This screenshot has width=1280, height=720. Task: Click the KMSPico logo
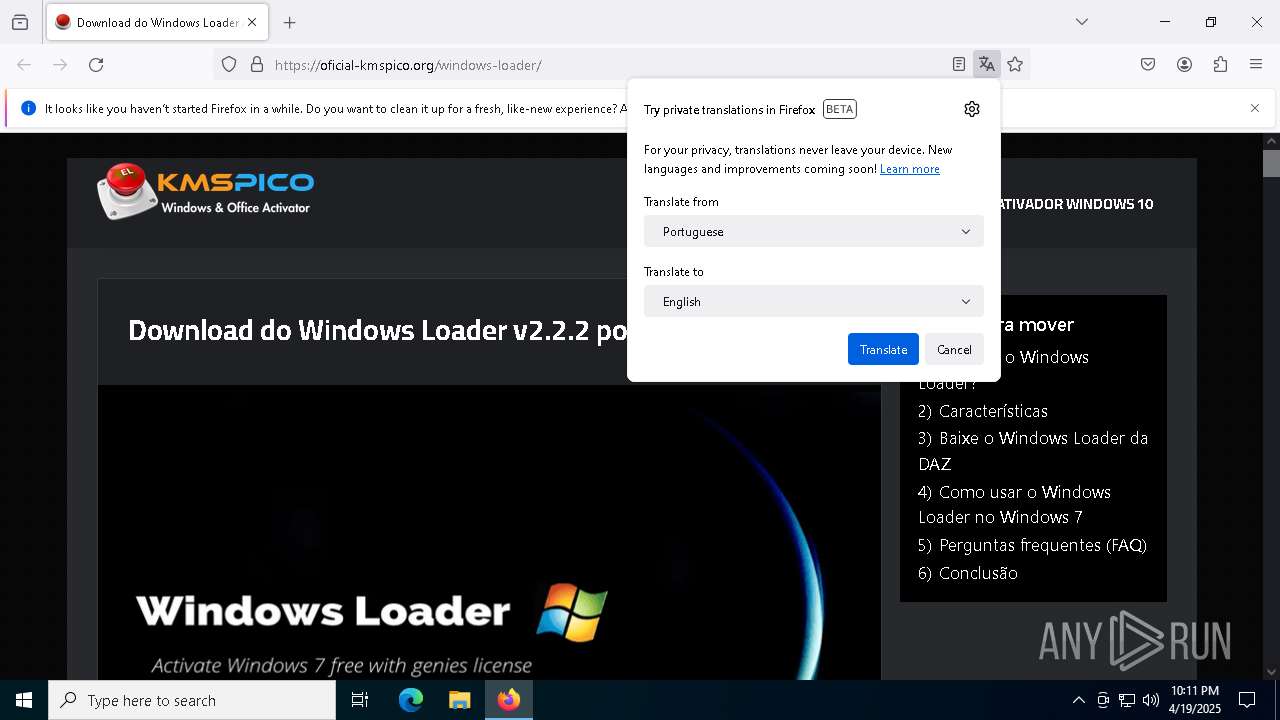(206, 192)
